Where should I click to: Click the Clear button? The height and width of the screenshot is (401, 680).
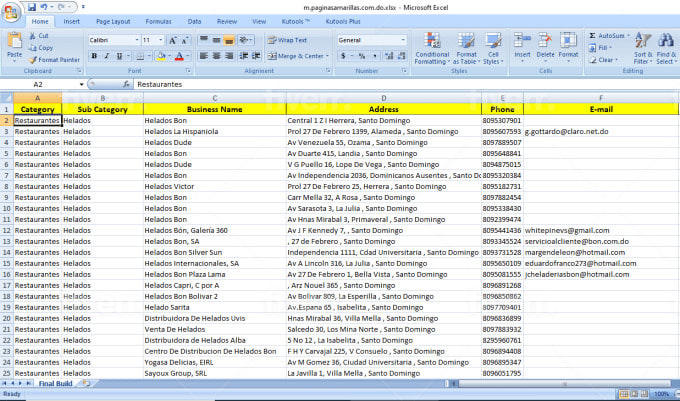point(603,60)
